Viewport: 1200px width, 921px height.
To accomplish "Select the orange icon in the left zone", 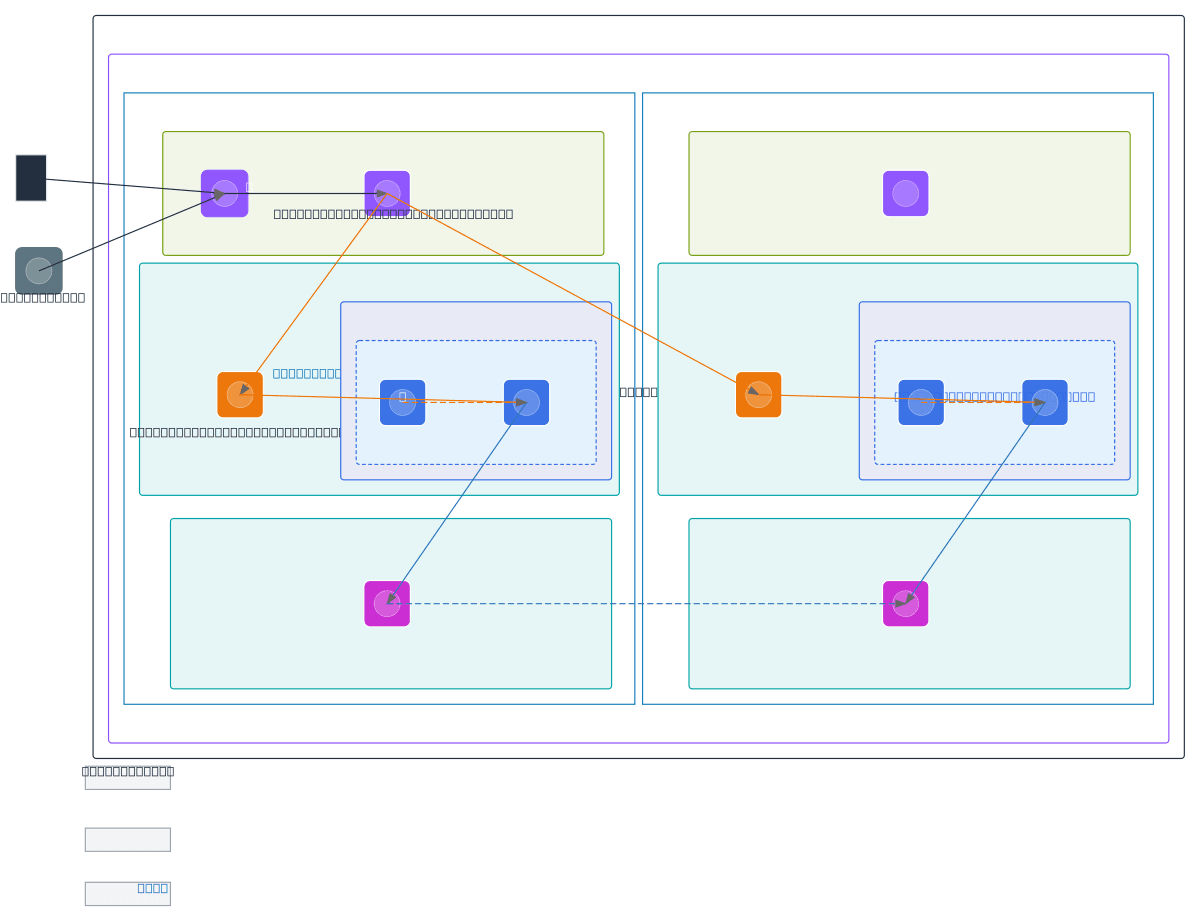I will (240, 395).
